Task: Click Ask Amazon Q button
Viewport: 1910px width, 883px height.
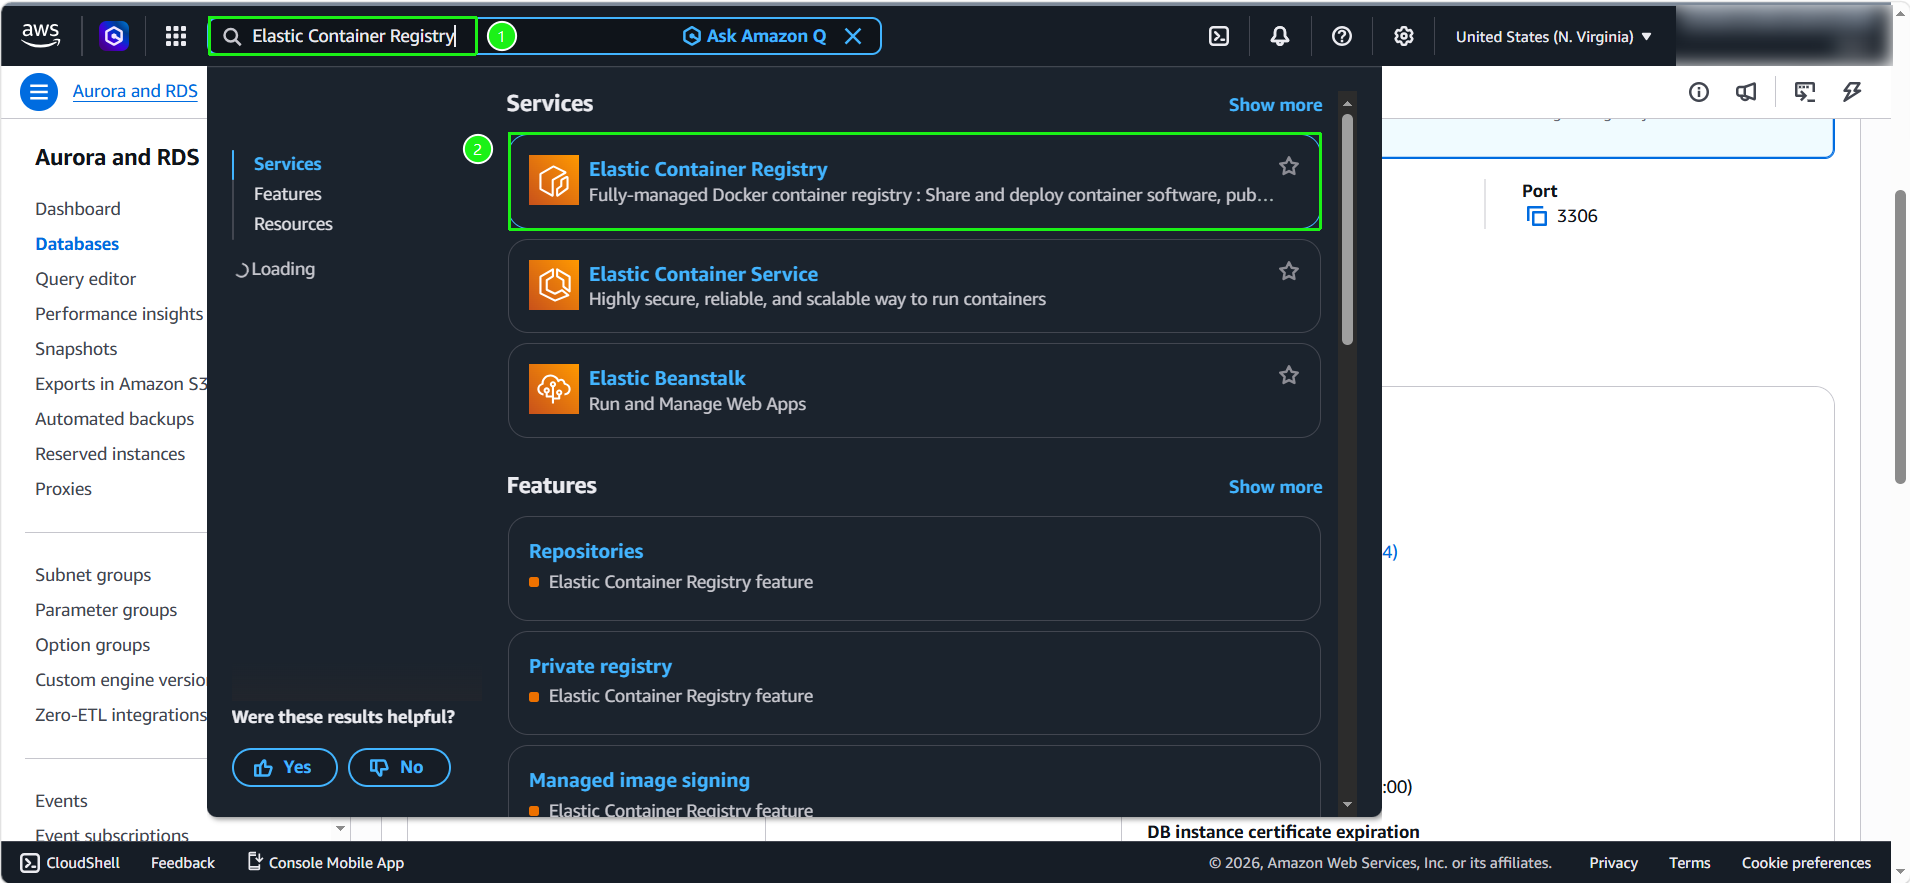Action: 755,36
